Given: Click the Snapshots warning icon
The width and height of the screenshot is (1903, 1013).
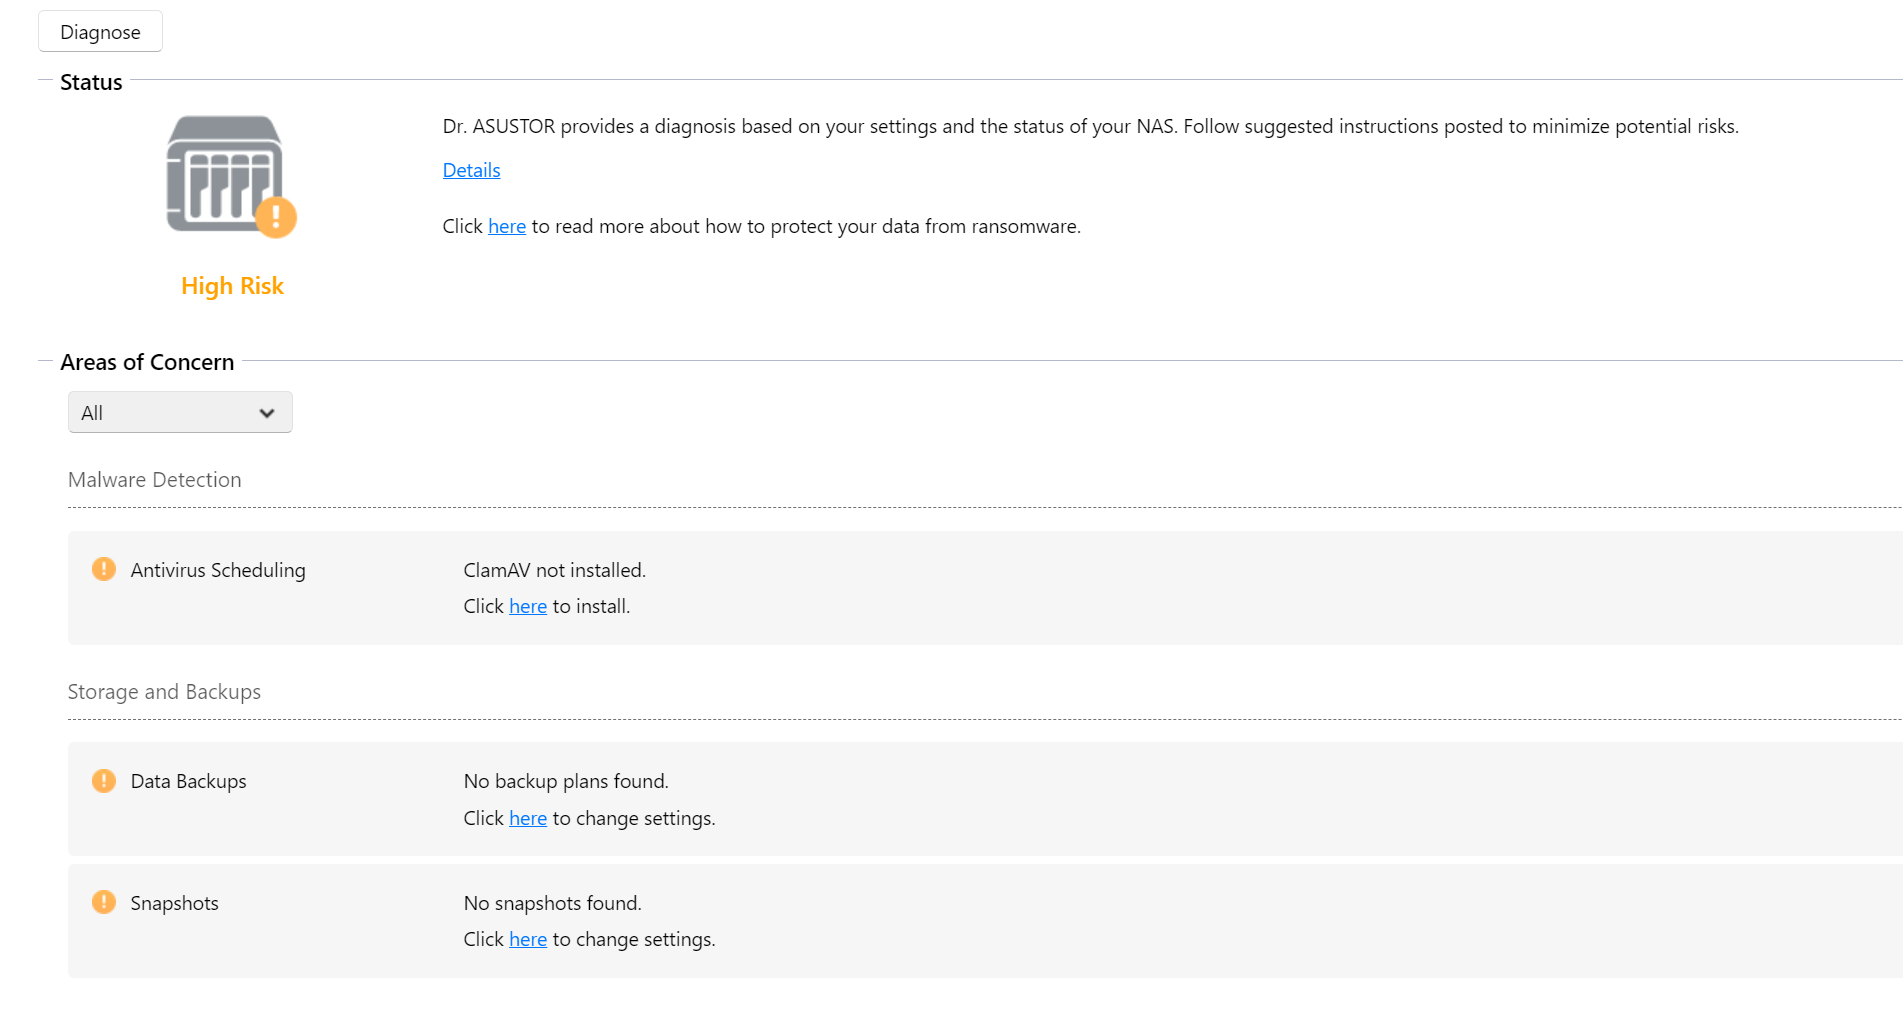Looking at the screenshot, I should coord(104,902).
